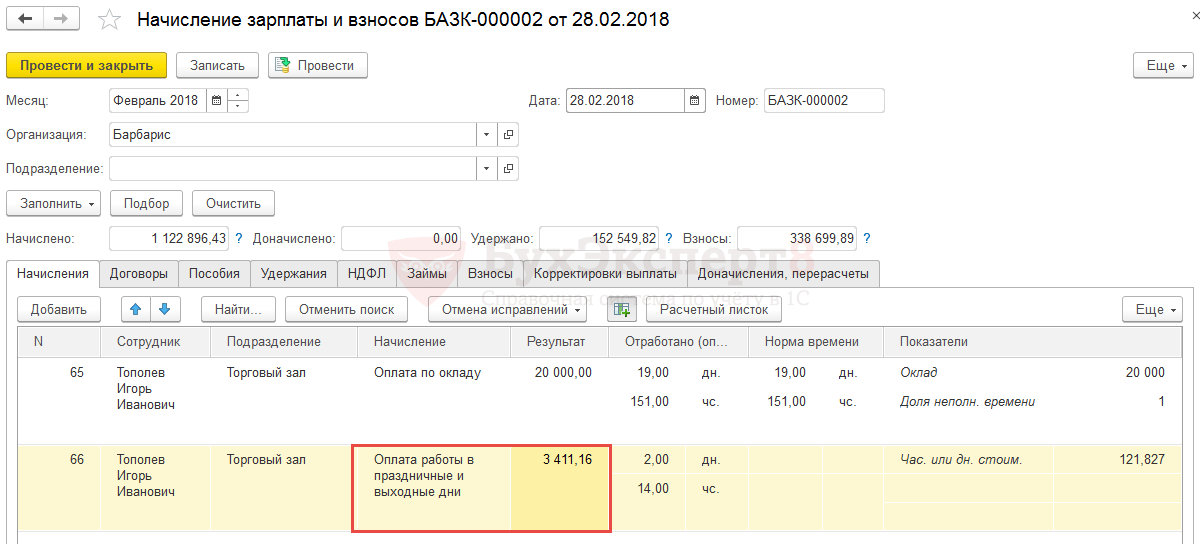Click 14,00 hours worked cell
The width and height of the screenshot is (1200, 544).
[x=652, y=488]
